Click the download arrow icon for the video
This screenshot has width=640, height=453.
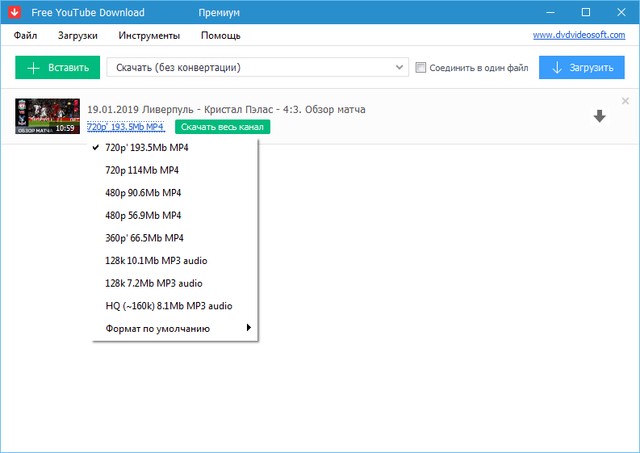(x=599, y=116)
